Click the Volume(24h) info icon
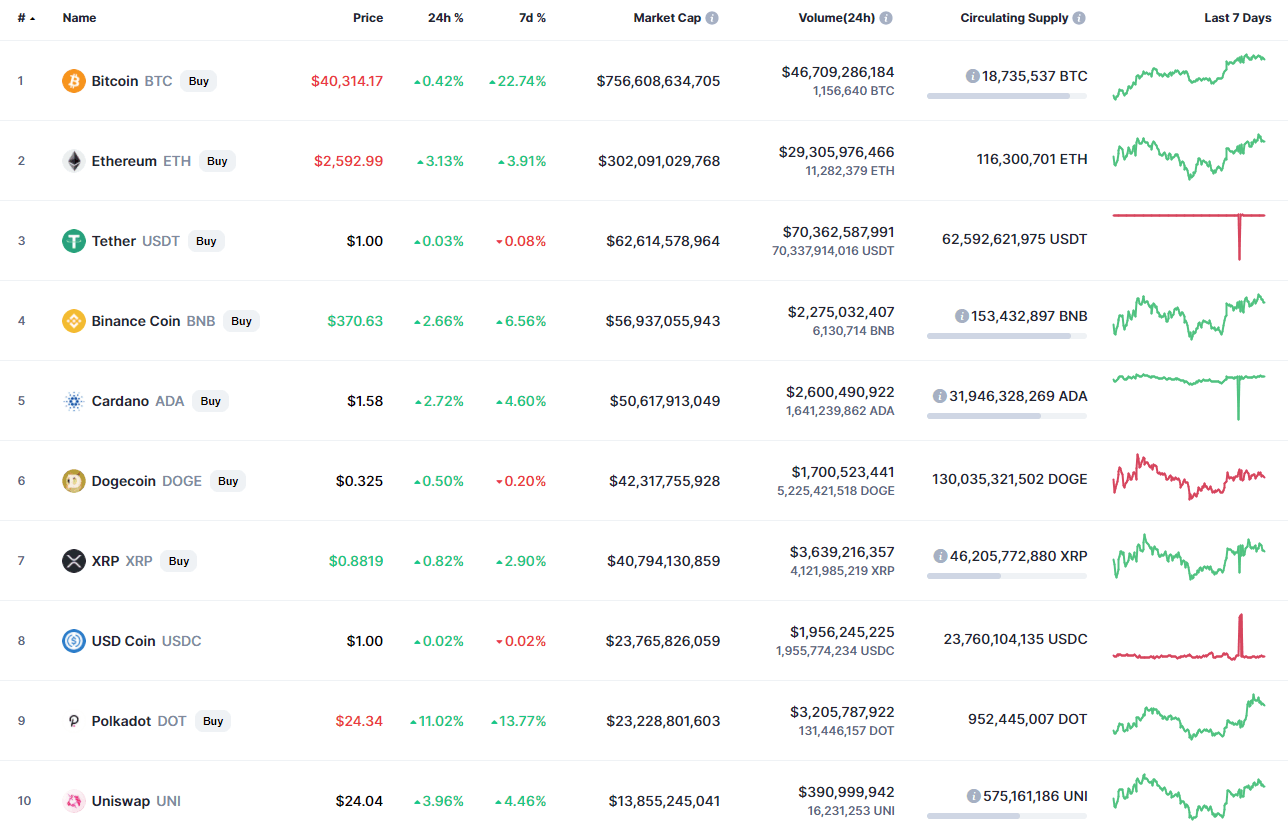This screenshot has width=1288, height=830. (x=886, y=18)
